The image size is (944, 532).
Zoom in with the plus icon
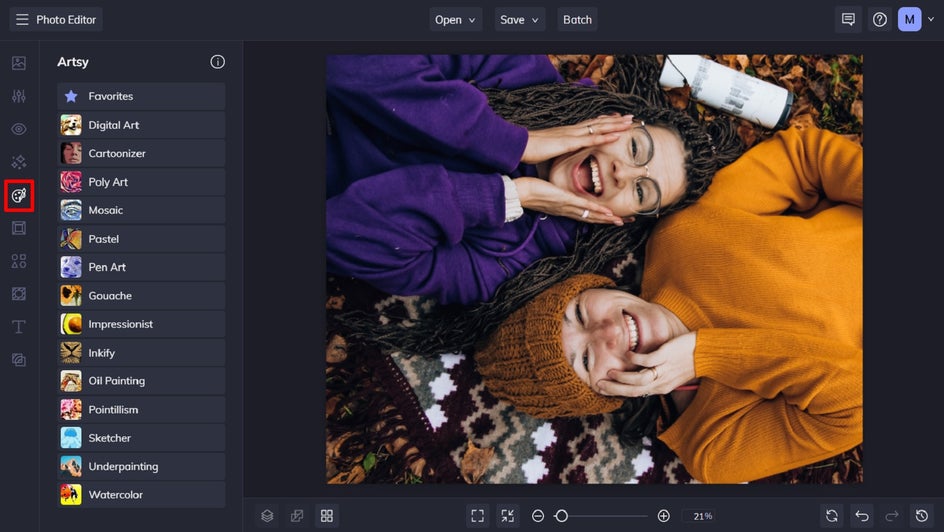663,516
